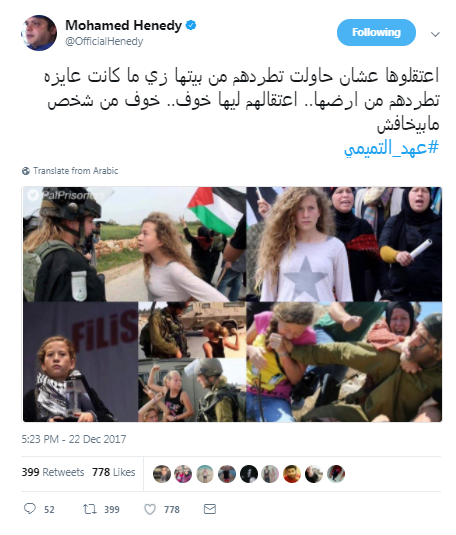The image size is (456, 535).
Task: Click the first liker's avatar
Action: pyautogui.click(x=162, y=474)
